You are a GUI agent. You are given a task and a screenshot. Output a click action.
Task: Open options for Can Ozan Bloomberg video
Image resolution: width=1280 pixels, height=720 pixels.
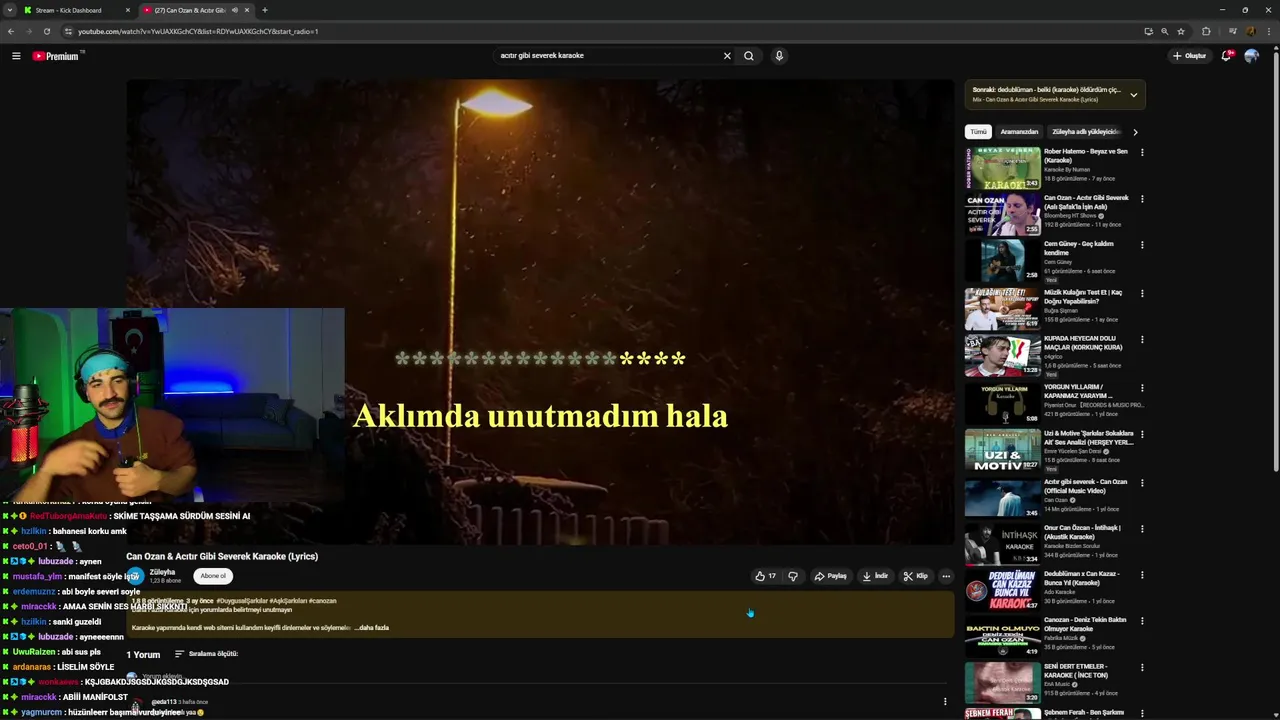tap(1142, 199)
